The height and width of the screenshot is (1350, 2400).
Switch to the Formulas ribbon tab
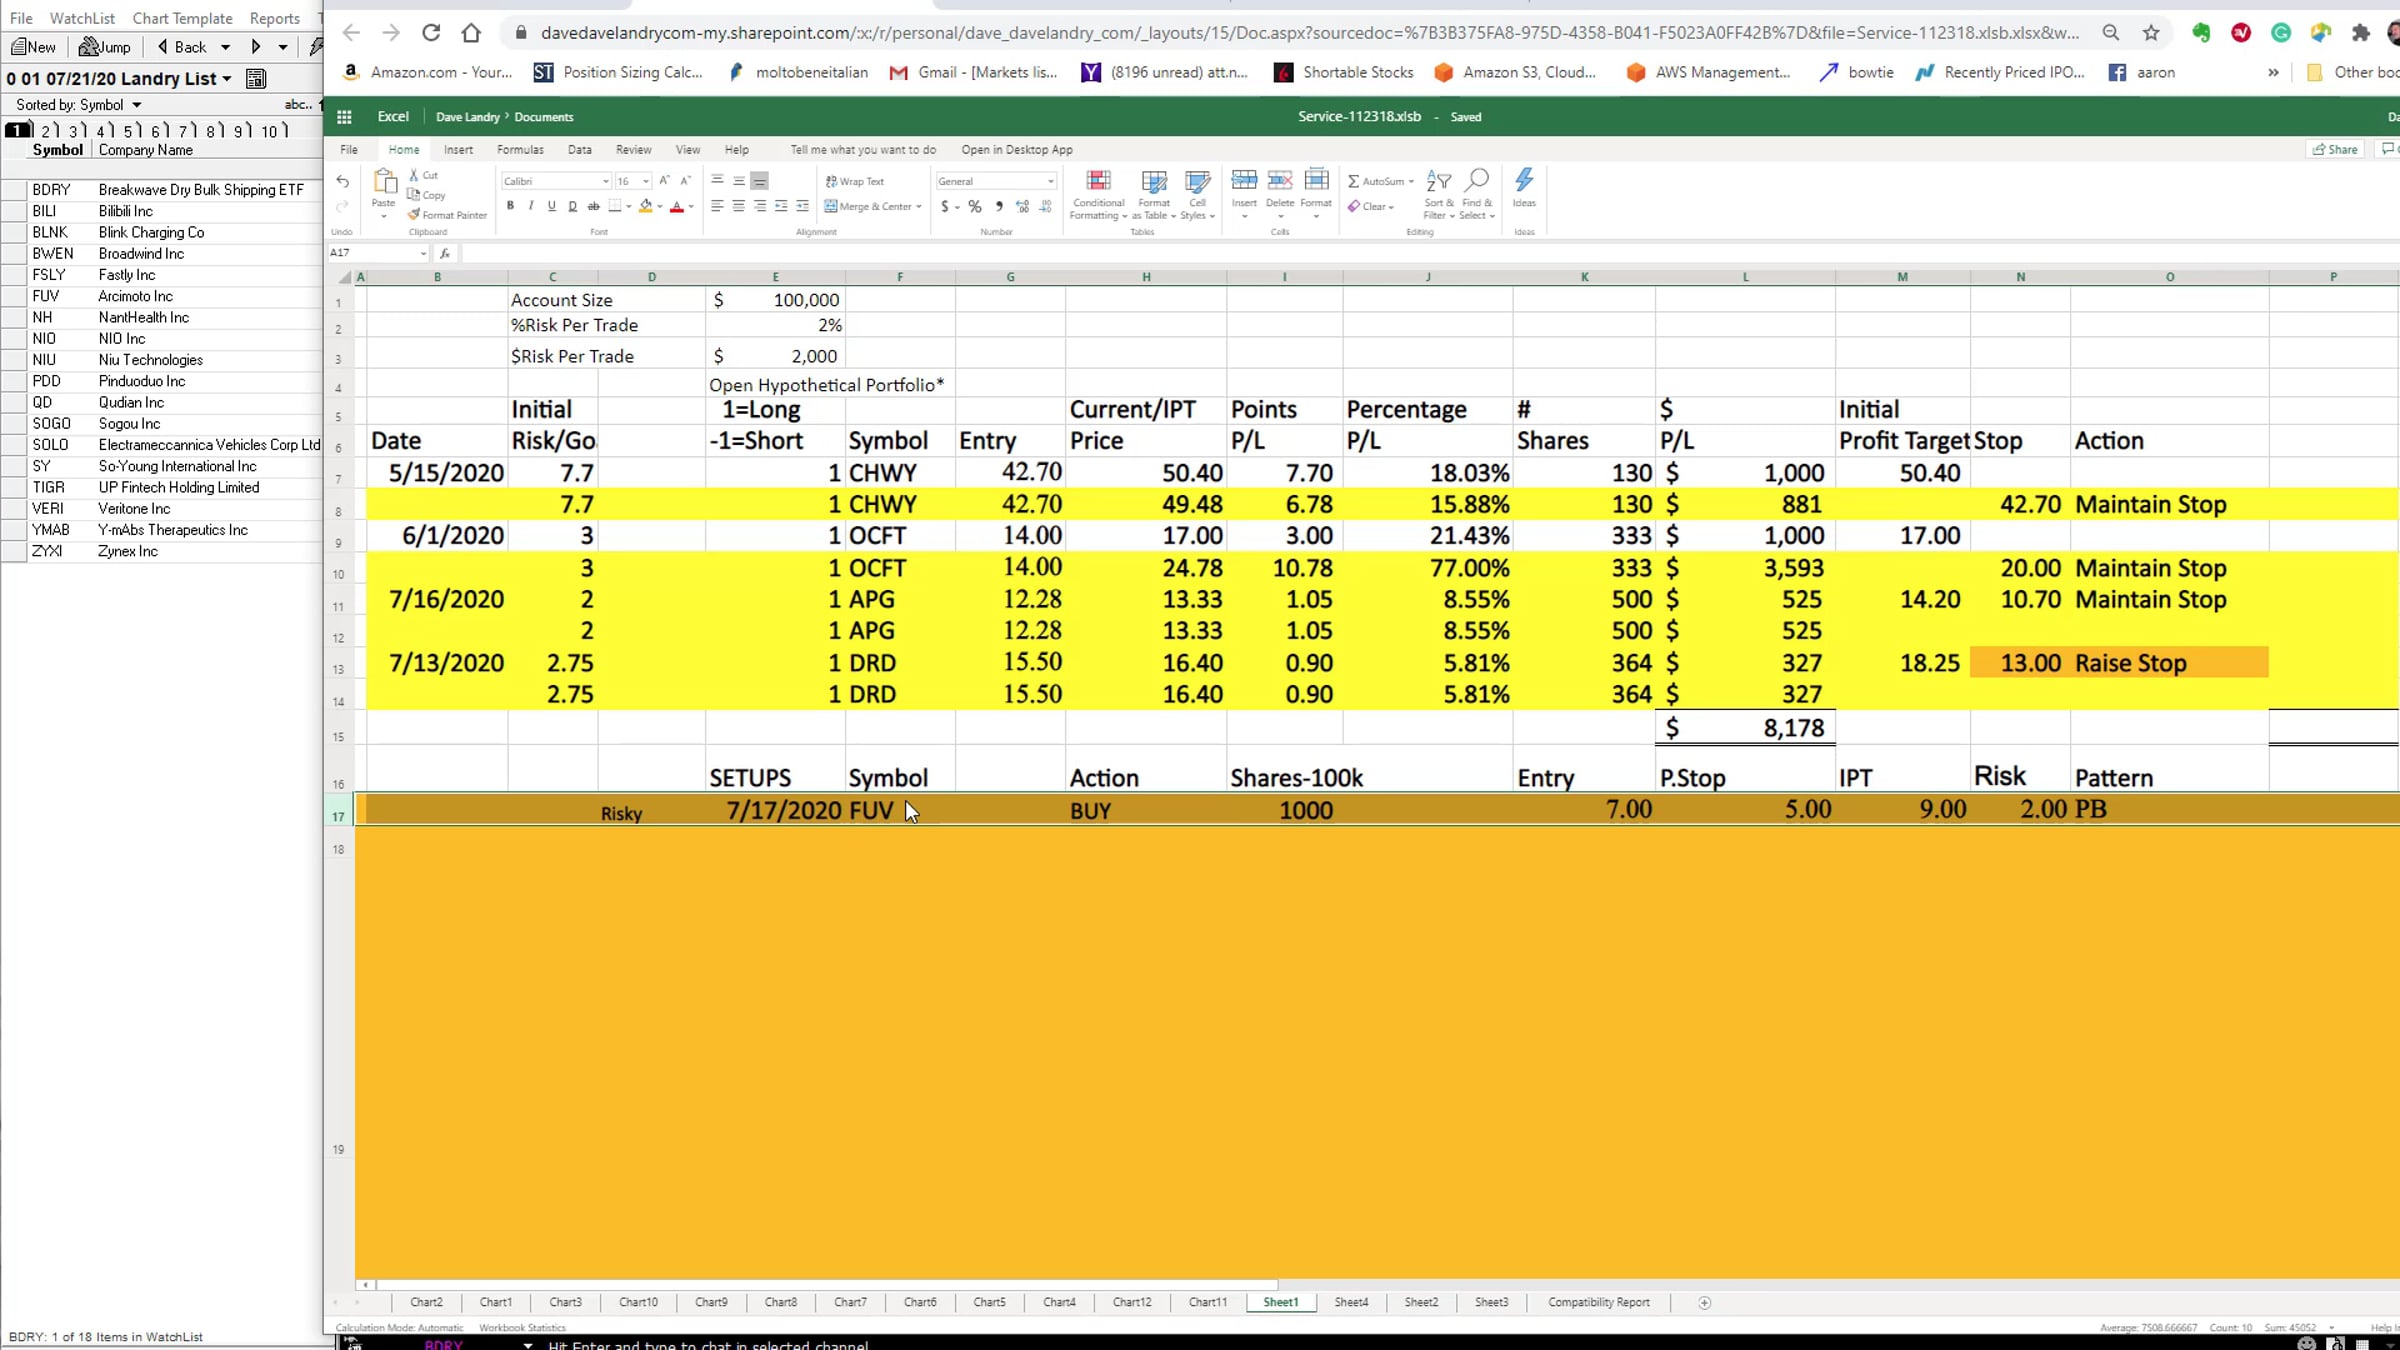pyautogui.click(x=520, y=150)
